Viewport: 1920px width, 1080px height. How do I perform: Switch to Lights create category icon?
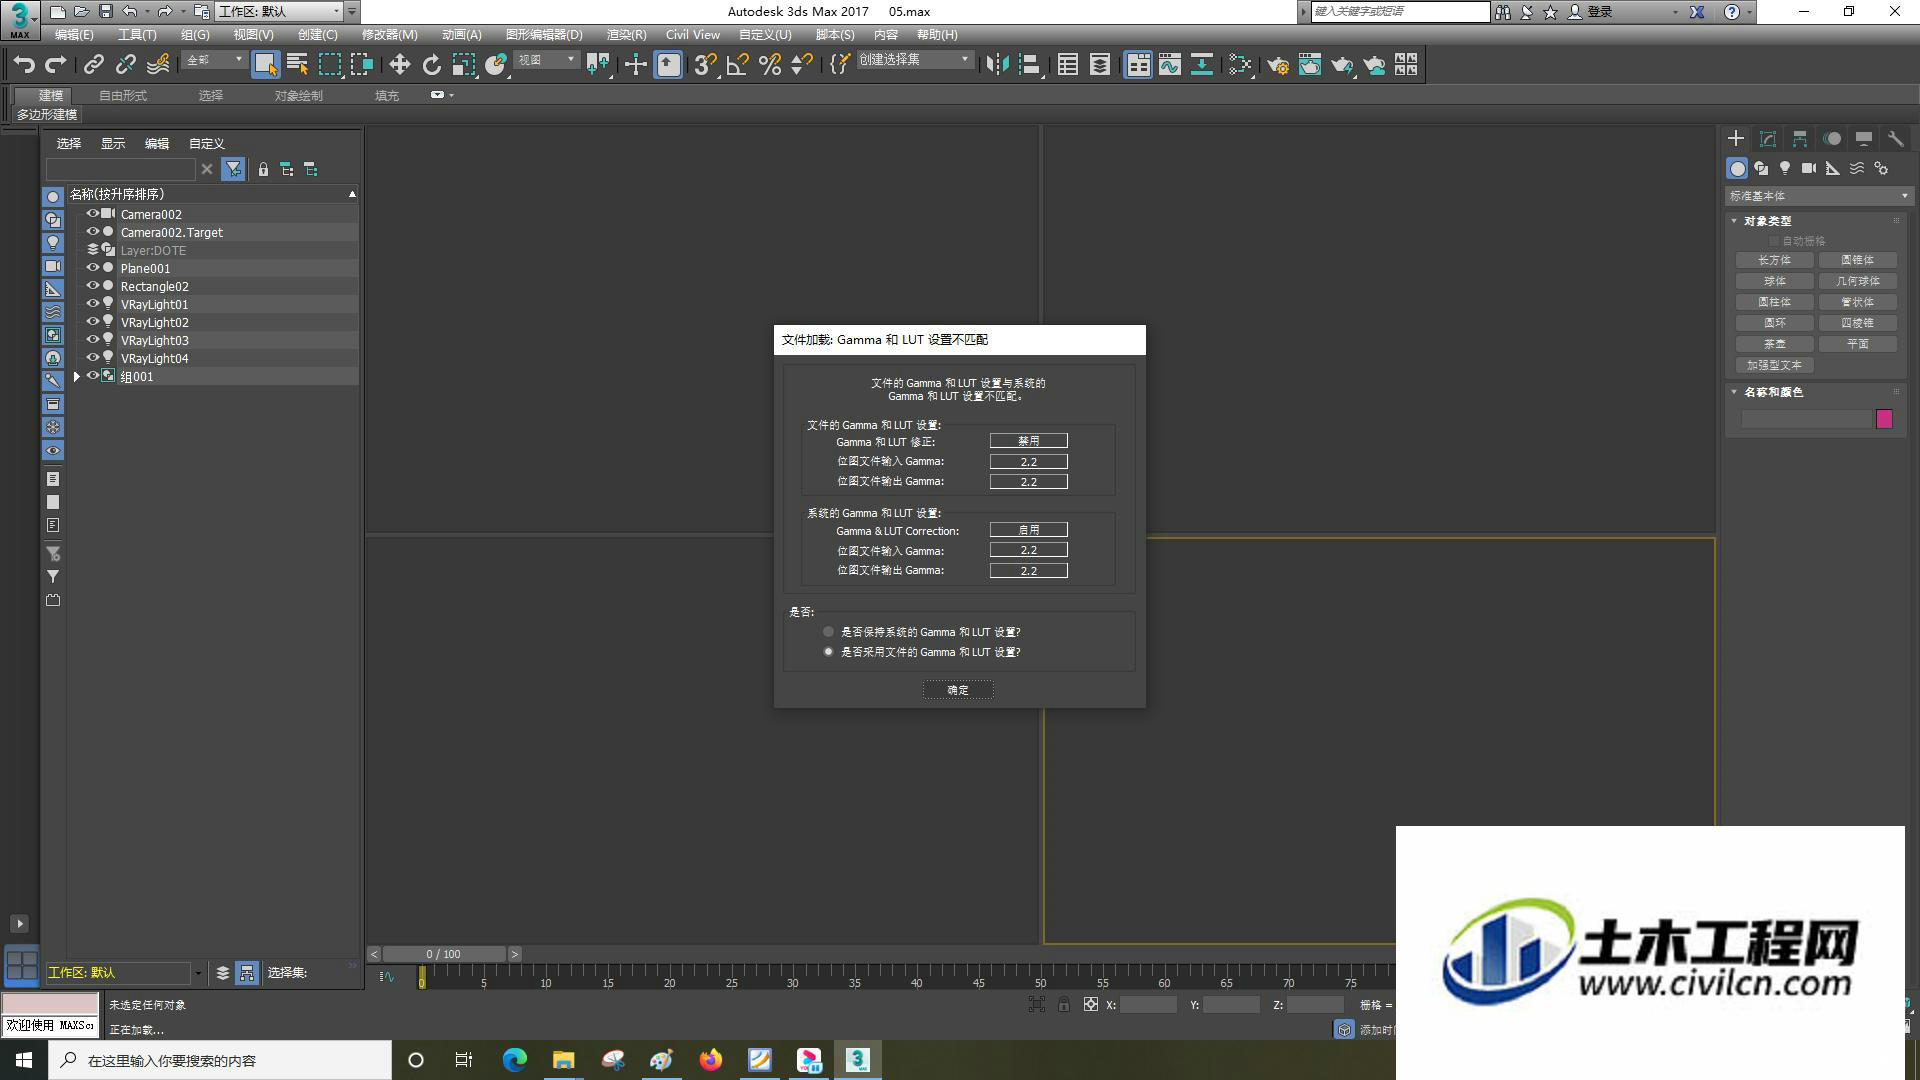[x=1785, y=168]
